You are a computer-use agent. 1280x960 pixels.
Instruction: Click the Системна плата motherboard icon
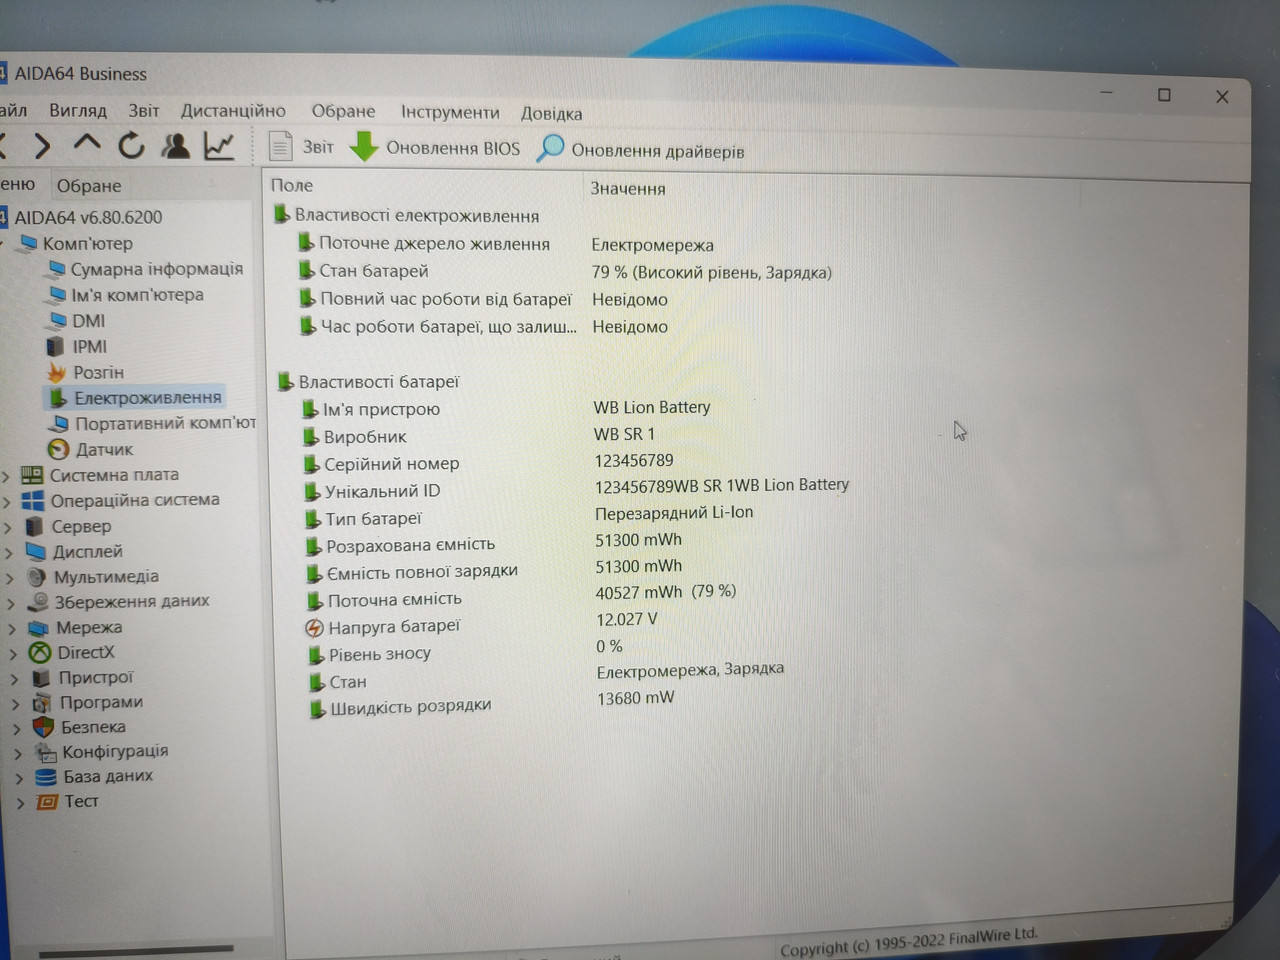coord(32,475)
